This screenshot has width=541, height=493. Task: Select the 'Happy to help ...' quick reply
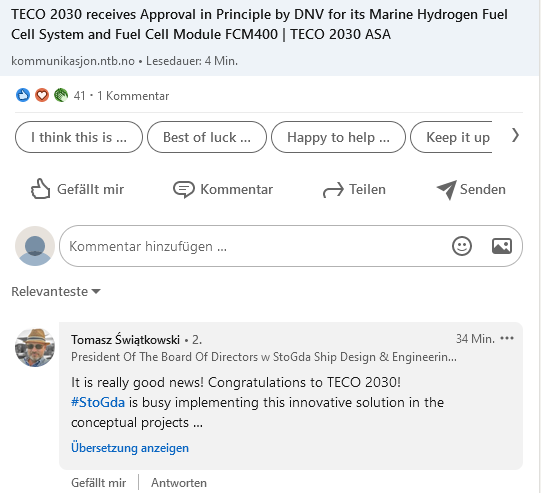click(x=338, y=137)
